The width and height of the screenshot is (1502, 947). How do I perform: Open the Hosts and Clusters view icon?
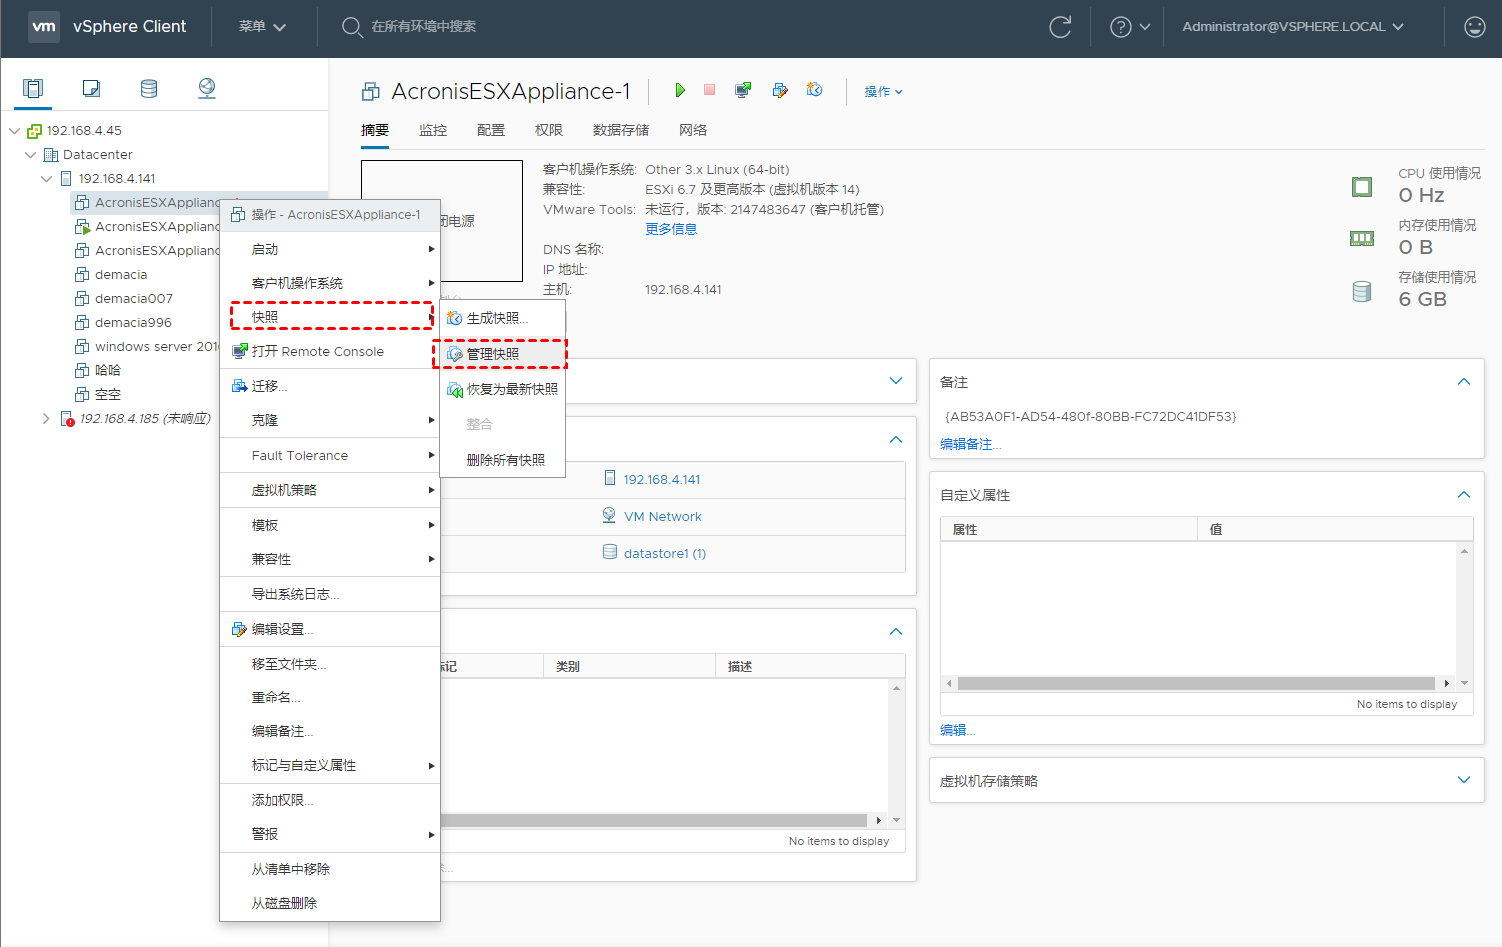tap(33, 89)
